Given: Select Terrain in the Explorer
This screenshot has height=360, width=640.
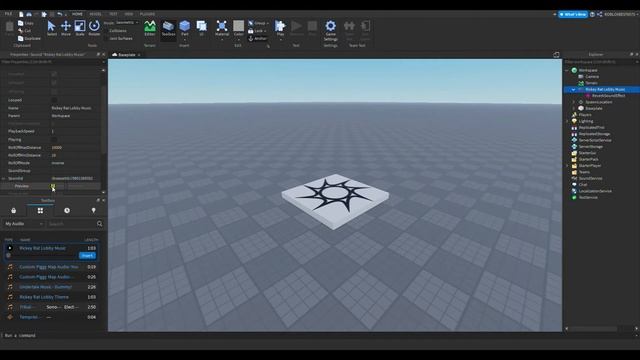Looking at the screenshot, I should 591,83.
